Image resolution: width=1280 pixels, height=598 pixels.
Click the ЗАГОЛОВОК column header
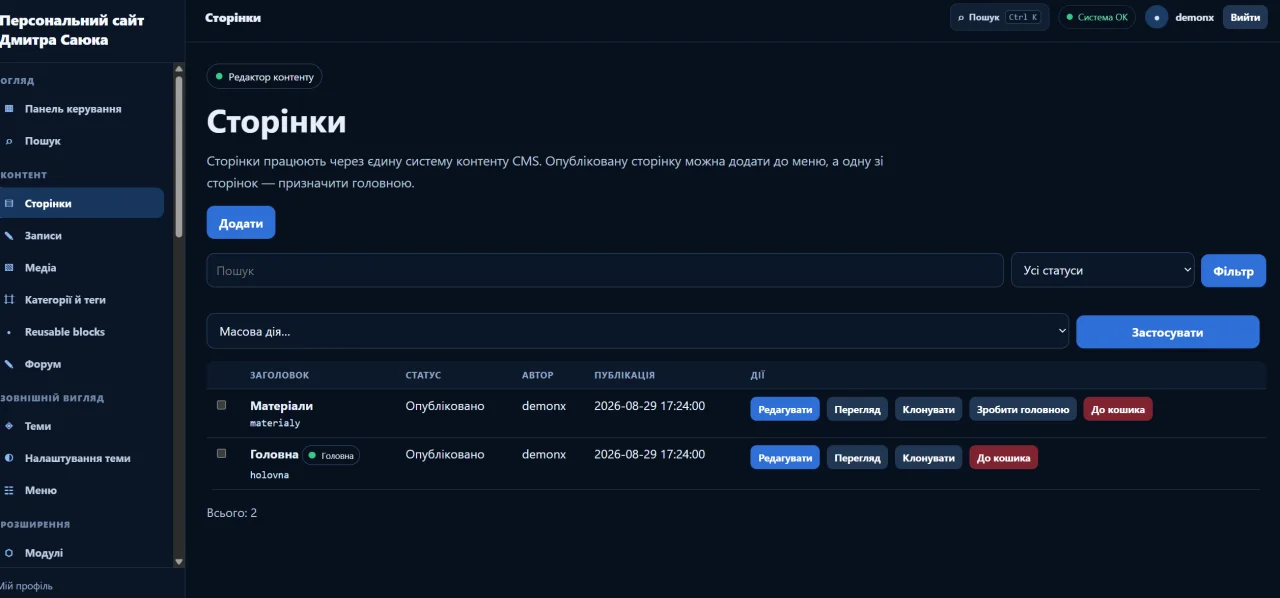280,375
